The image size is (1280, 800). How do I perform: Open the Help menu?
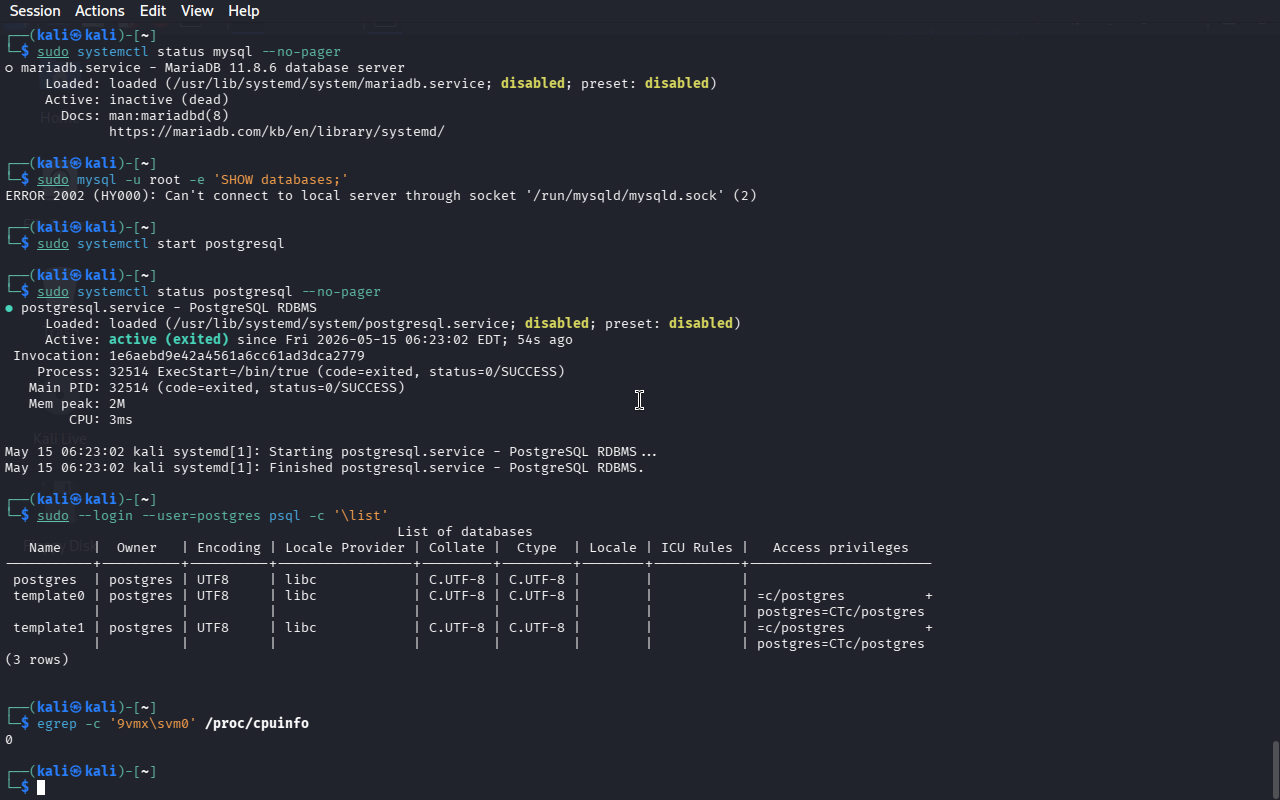244,11
